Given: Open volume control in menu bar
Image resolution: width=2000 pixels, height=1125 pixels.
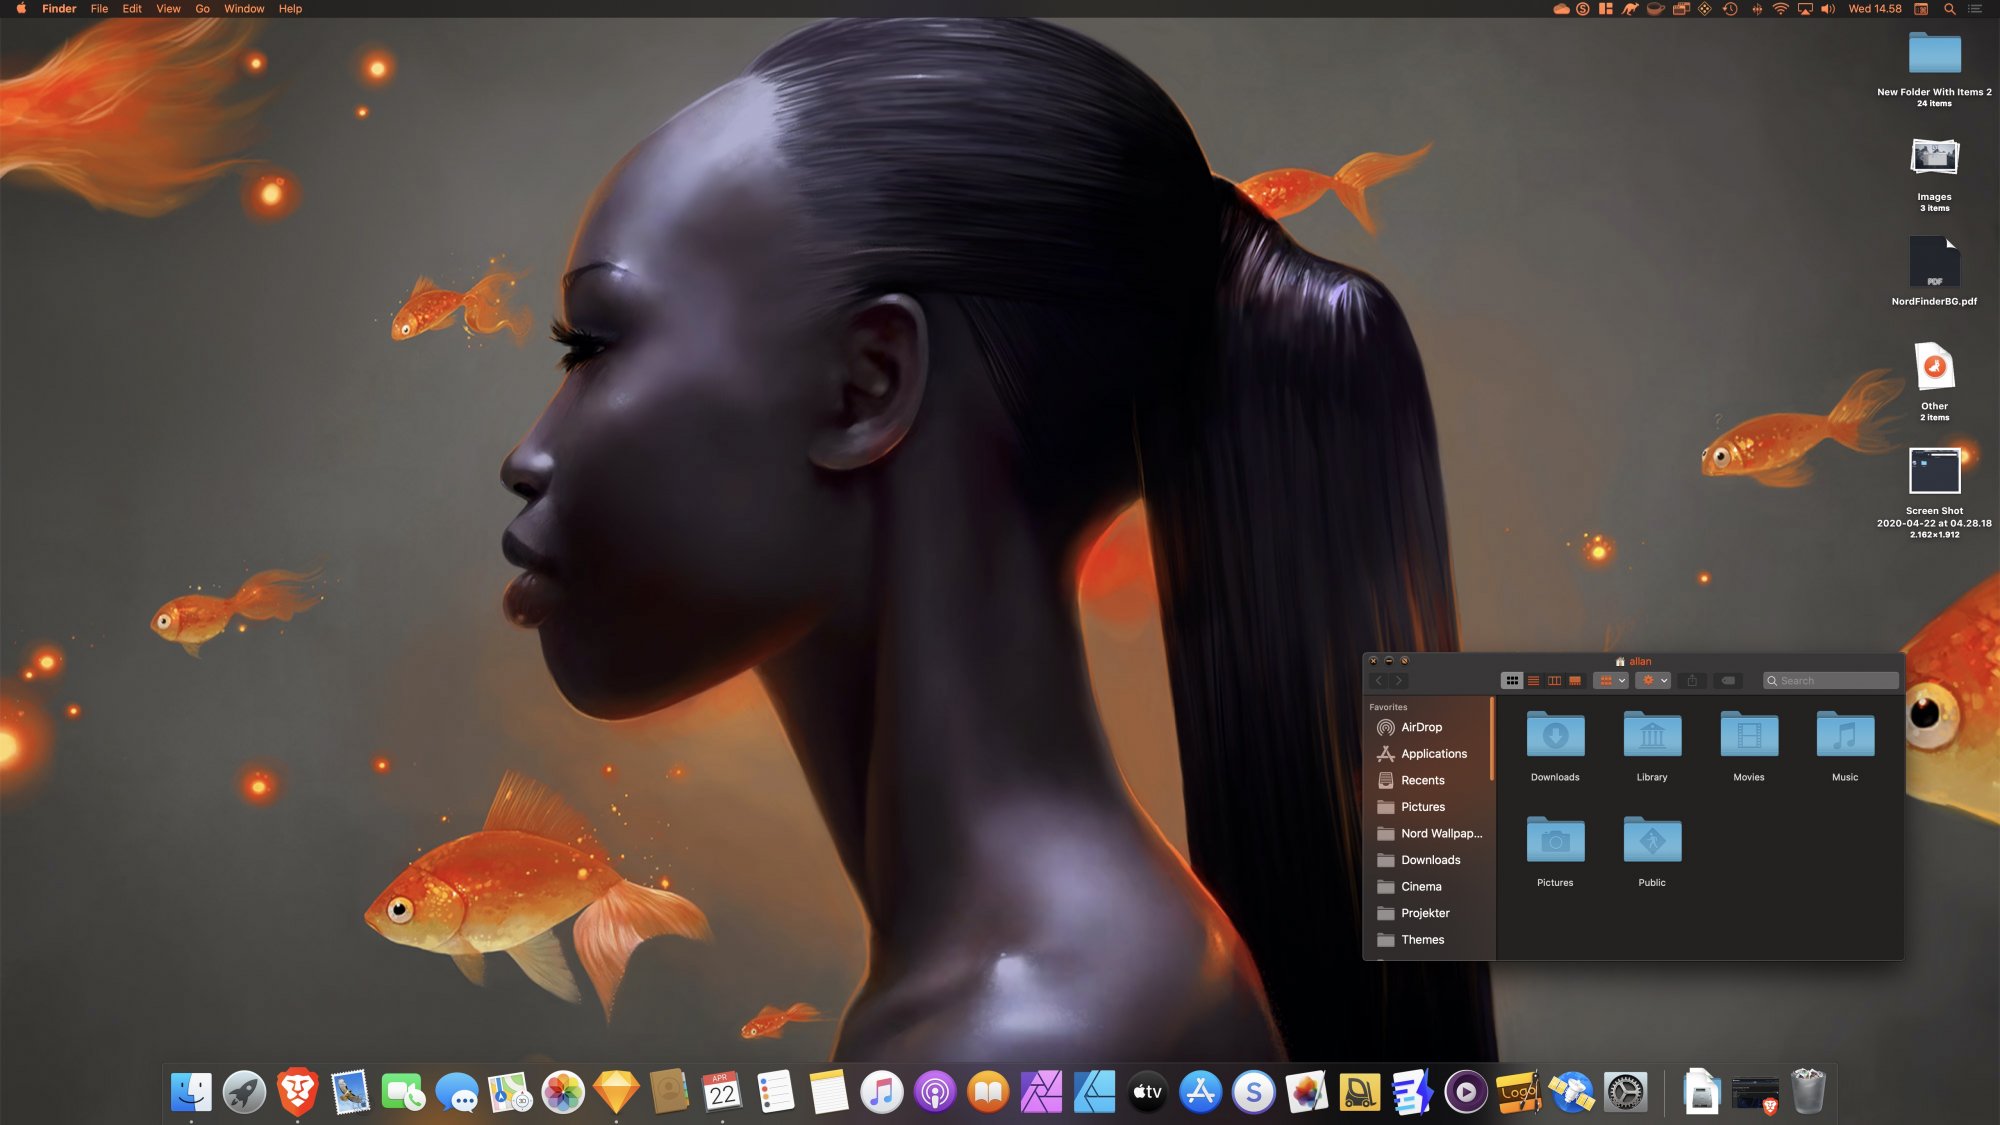Looking at the screenshot, I should point(1828,9).
